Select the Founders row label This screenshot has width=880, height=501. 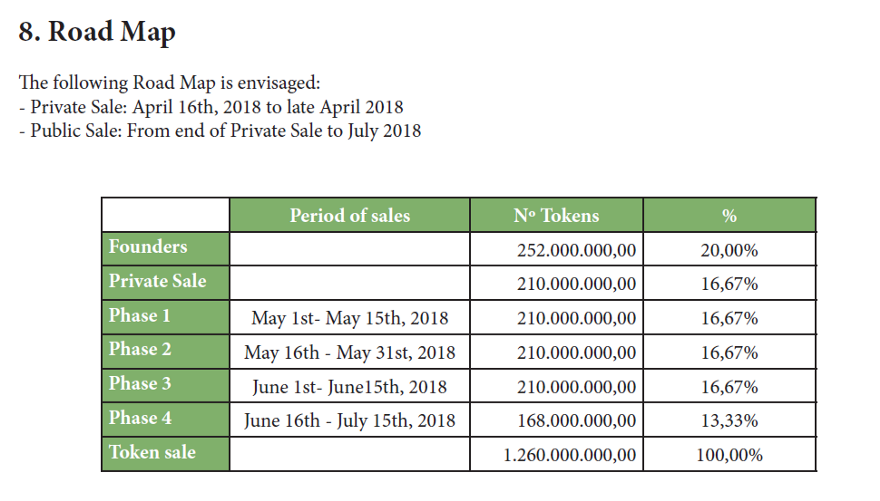(148, 247)
